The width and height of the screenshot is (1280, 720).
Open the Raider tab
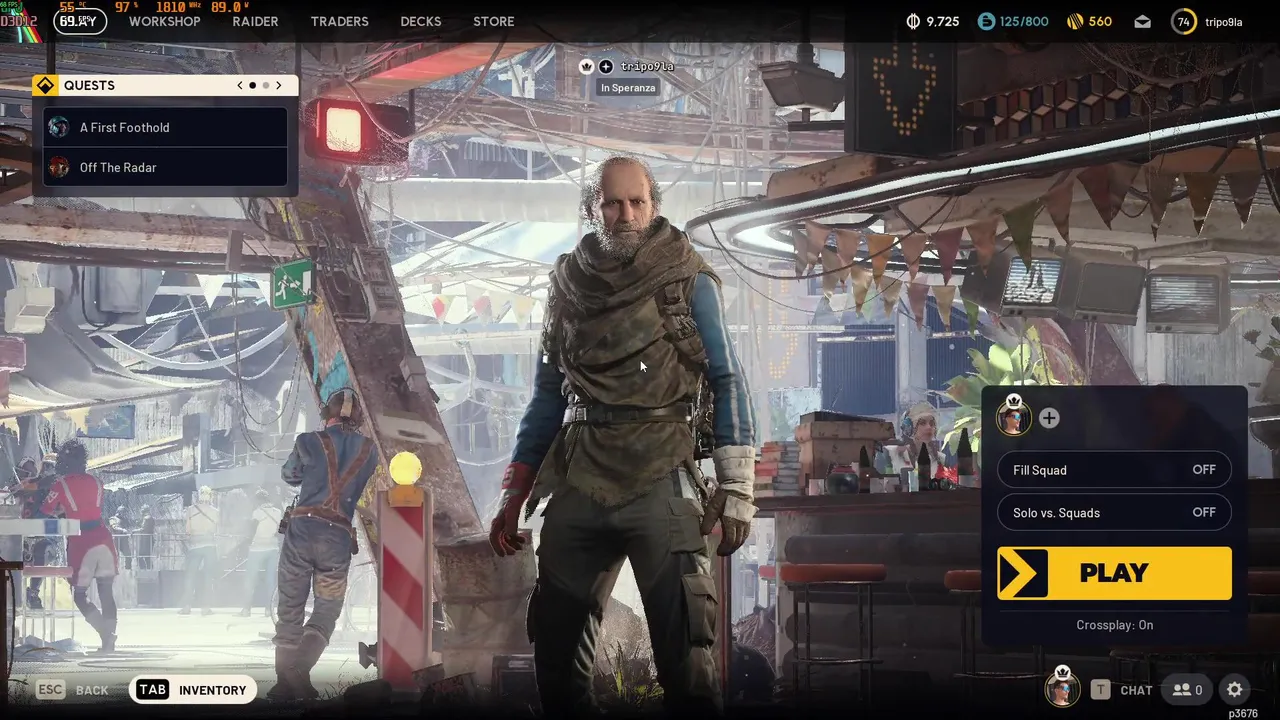click(x=255, y=21)
